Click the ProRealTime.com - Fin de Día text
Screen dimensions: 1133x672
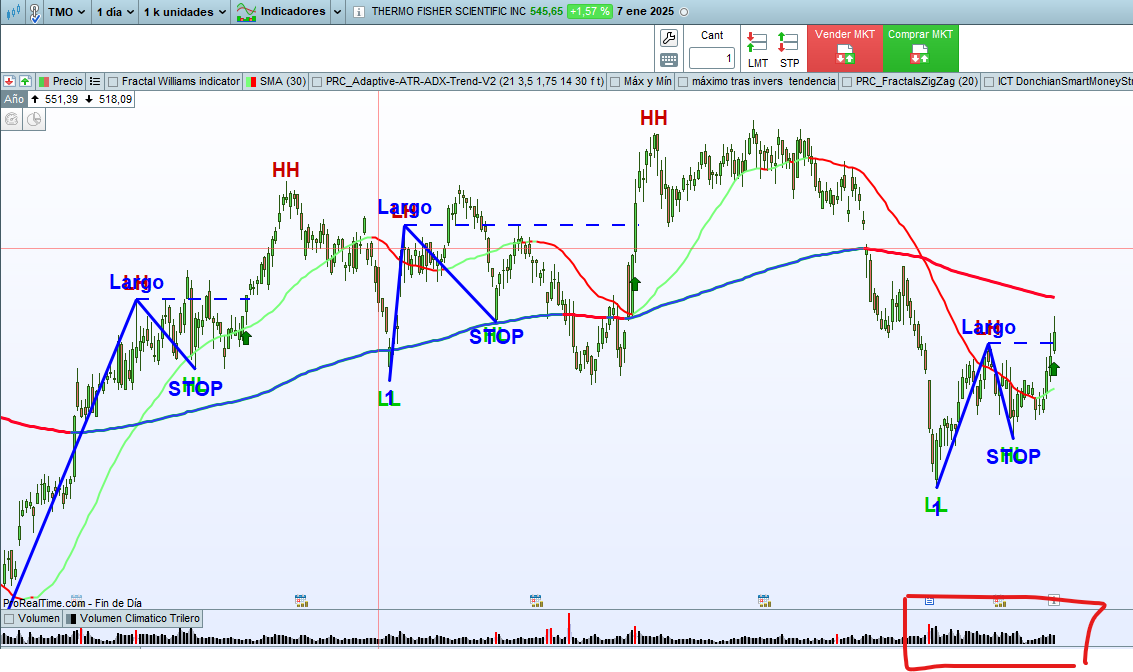click(73, 603)
